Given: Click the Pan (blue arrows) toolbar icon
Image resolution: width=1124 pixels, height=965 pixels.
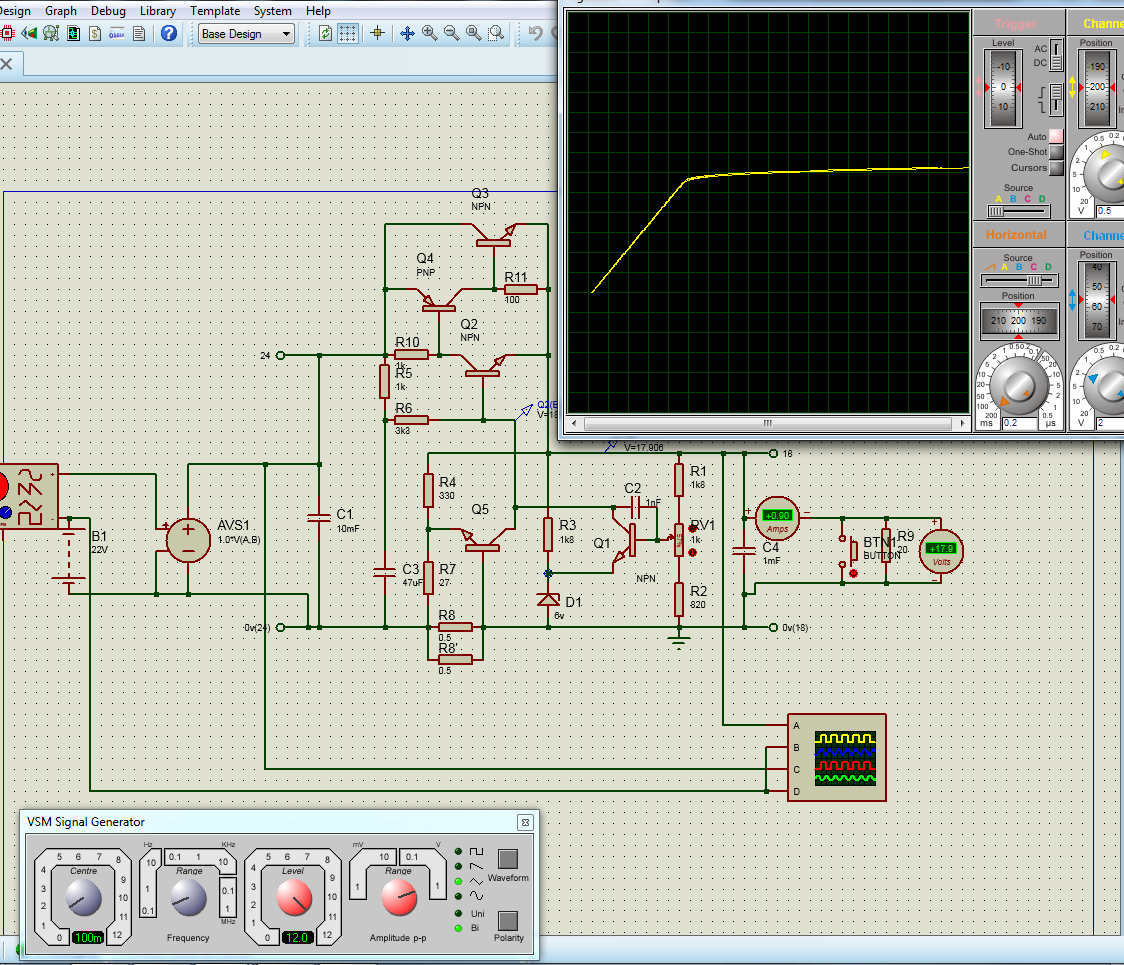Looking at the screenshot, I should (408, 33).
